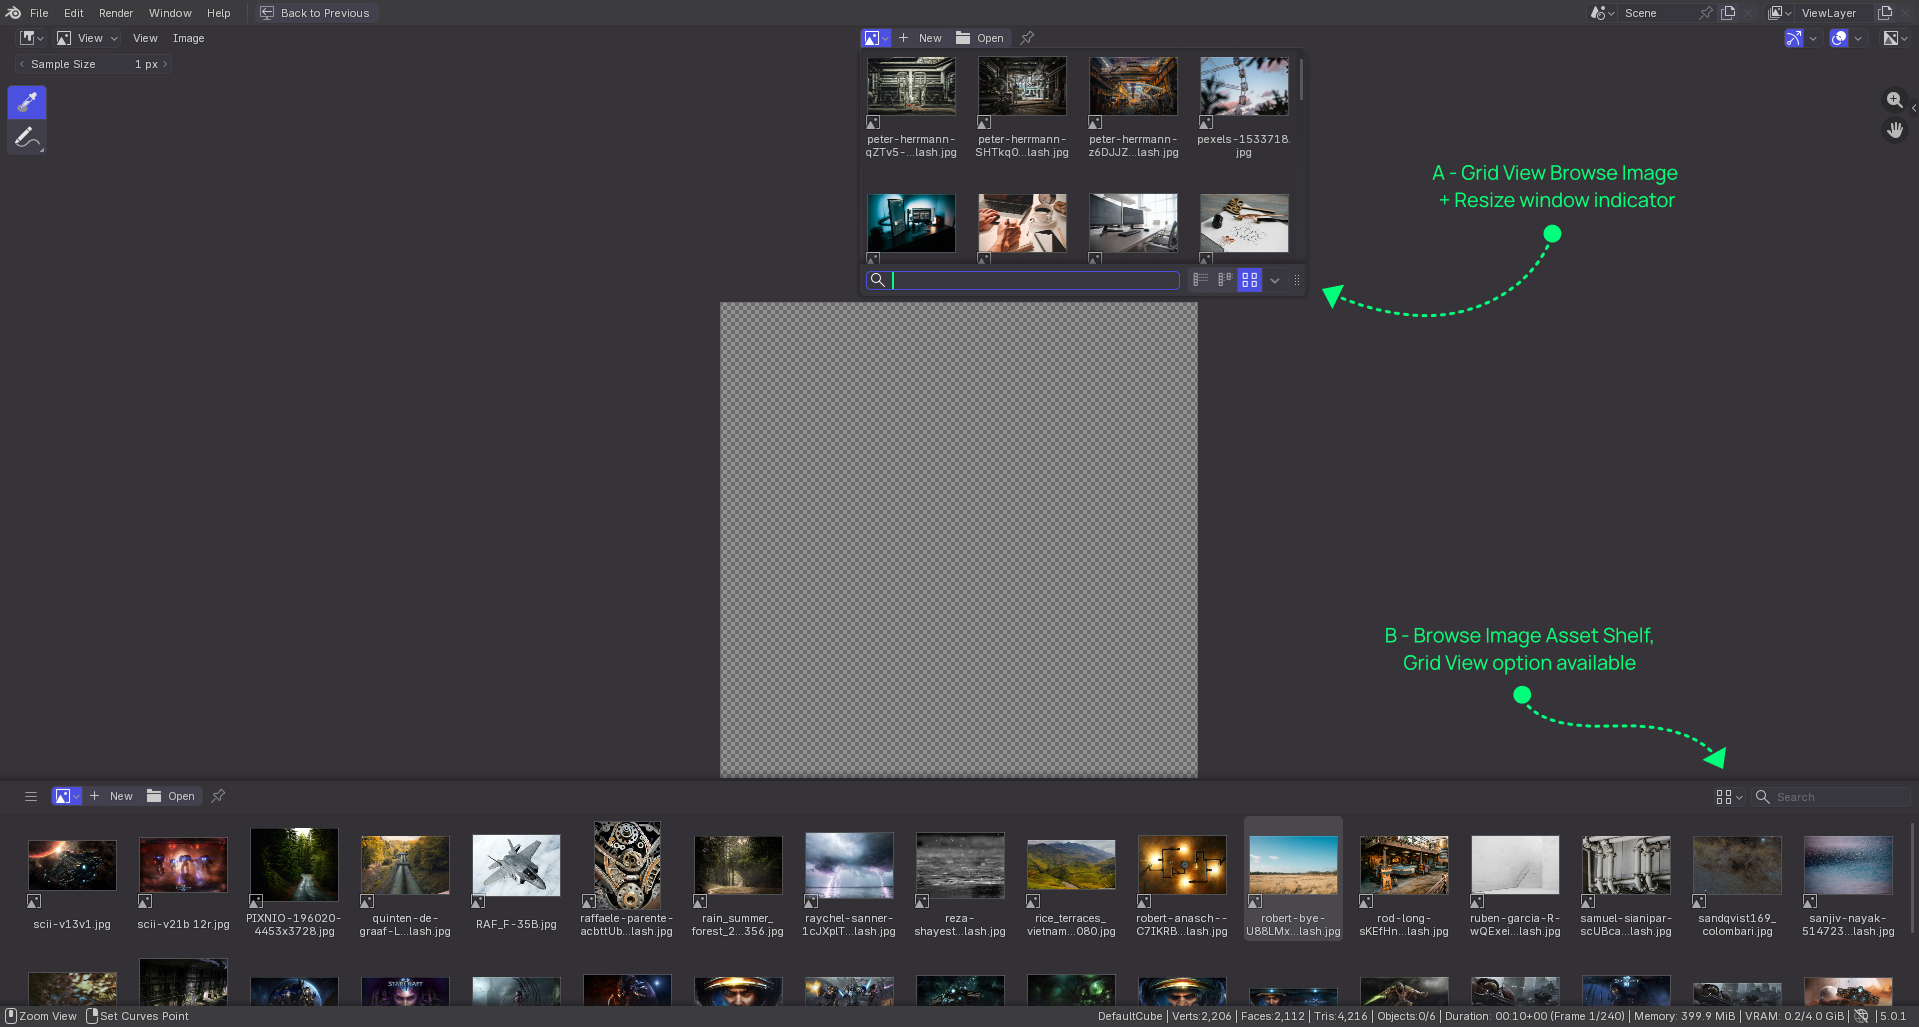
Task: Open asset shelf grid view options dropdown
Action: pyautogui.click(x=1729, y=797)
